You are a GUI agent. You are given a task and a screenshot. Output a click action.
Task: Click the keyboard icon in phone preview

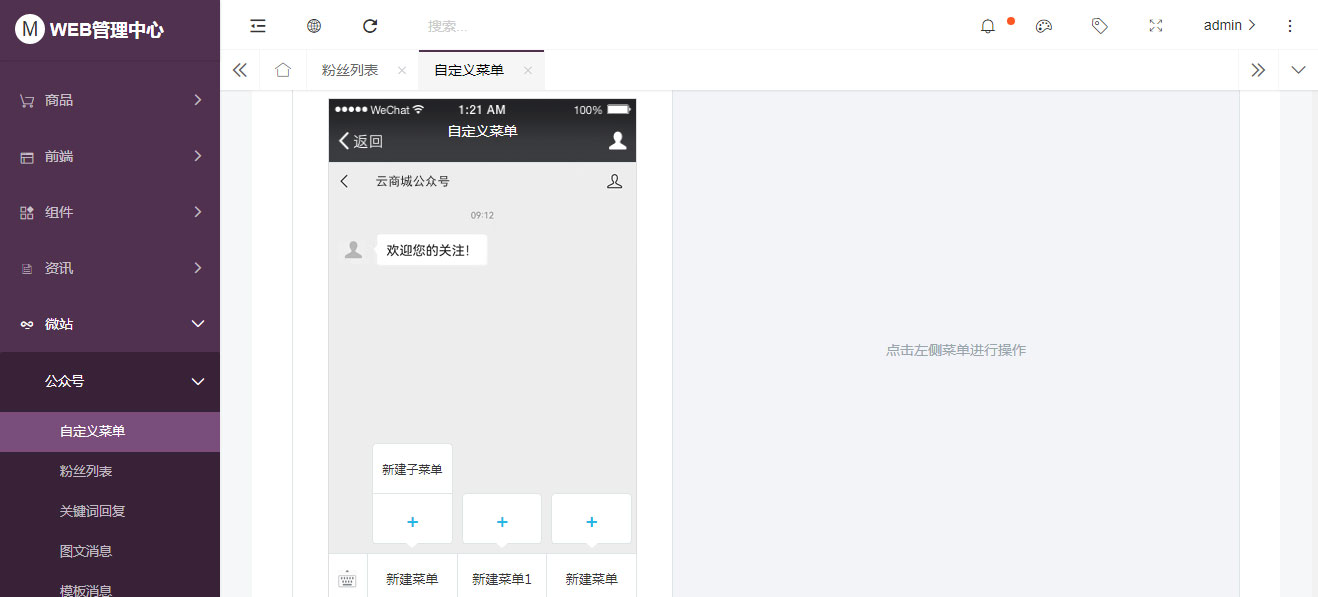pyautogui.click(x=347, y=577)
